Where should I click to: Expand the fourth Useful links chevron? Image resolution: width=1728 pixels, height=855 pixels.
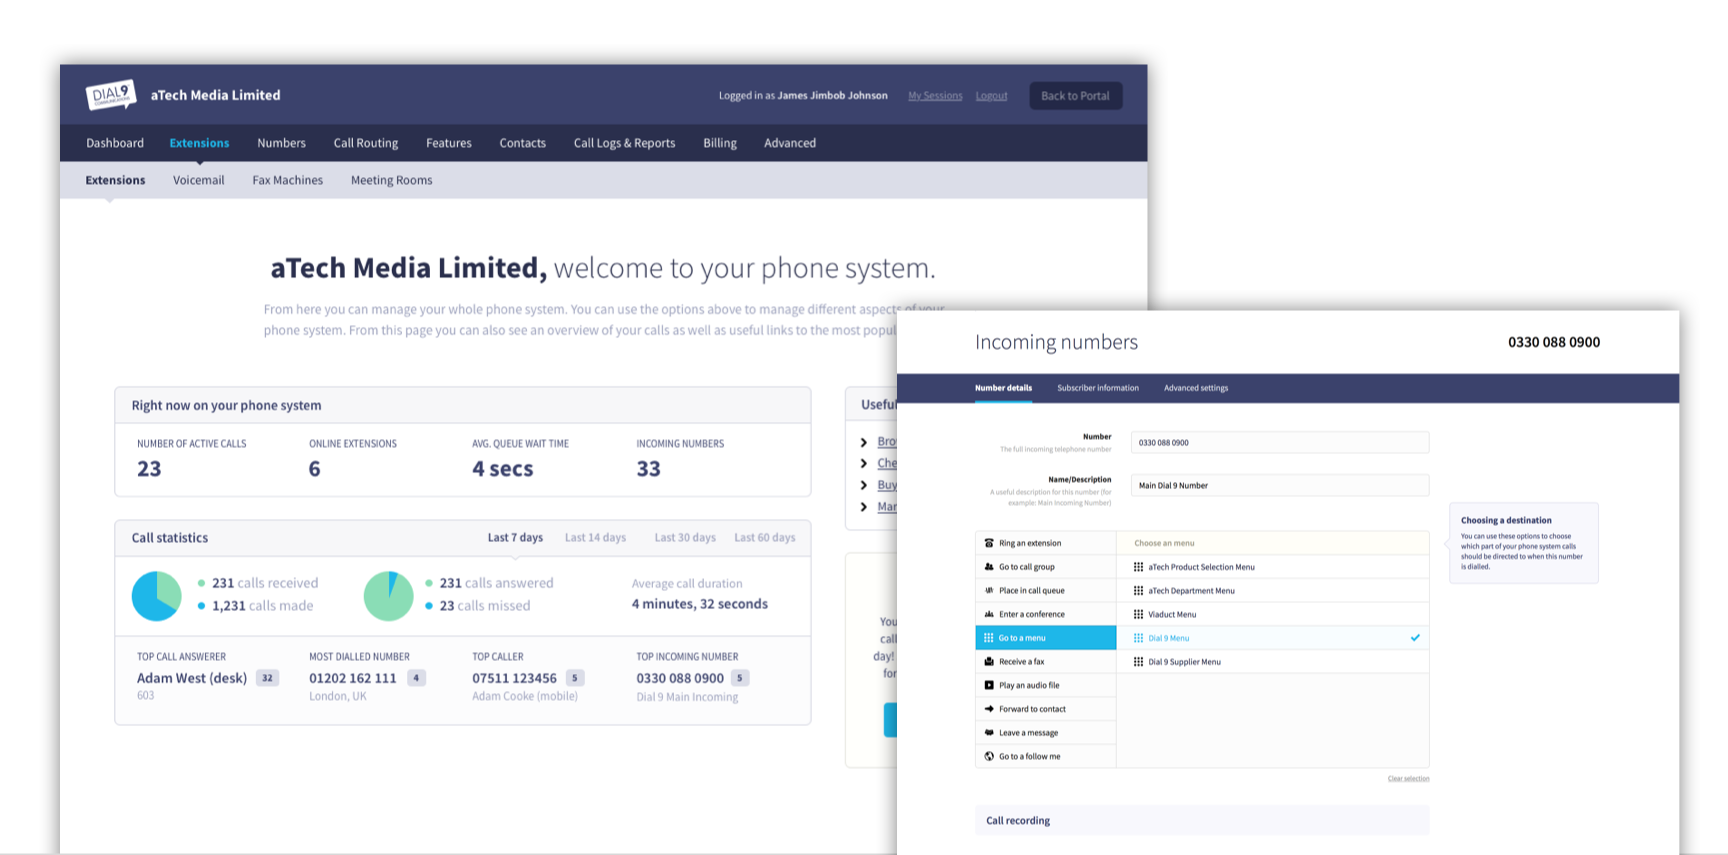coord(864,507)
